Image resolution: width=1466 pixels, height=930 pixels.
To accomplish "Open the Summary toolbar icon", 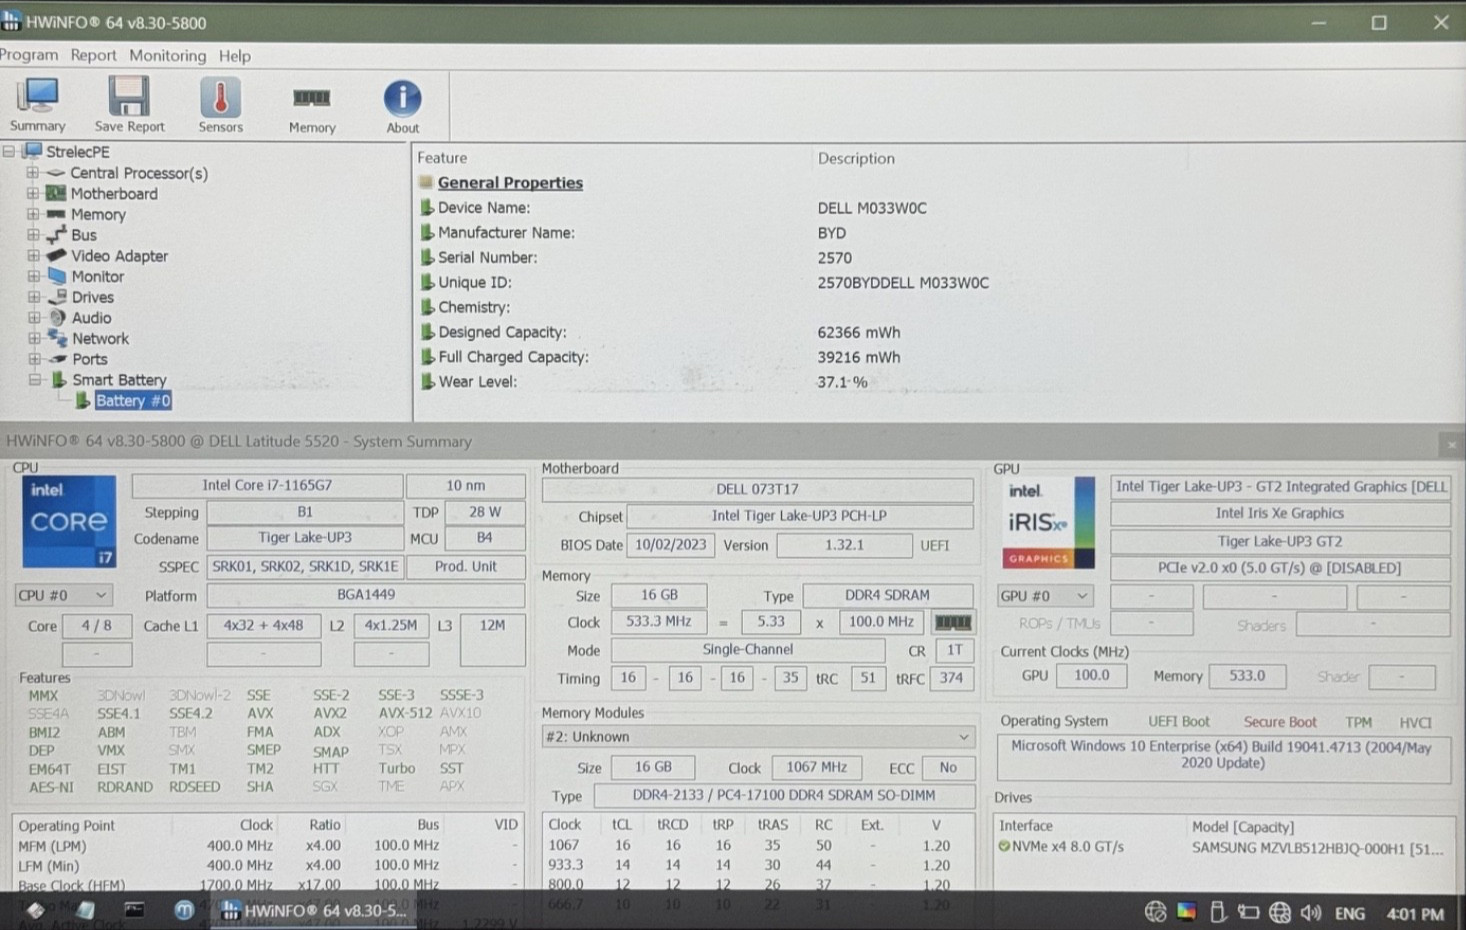I will [x=37, y=104].
